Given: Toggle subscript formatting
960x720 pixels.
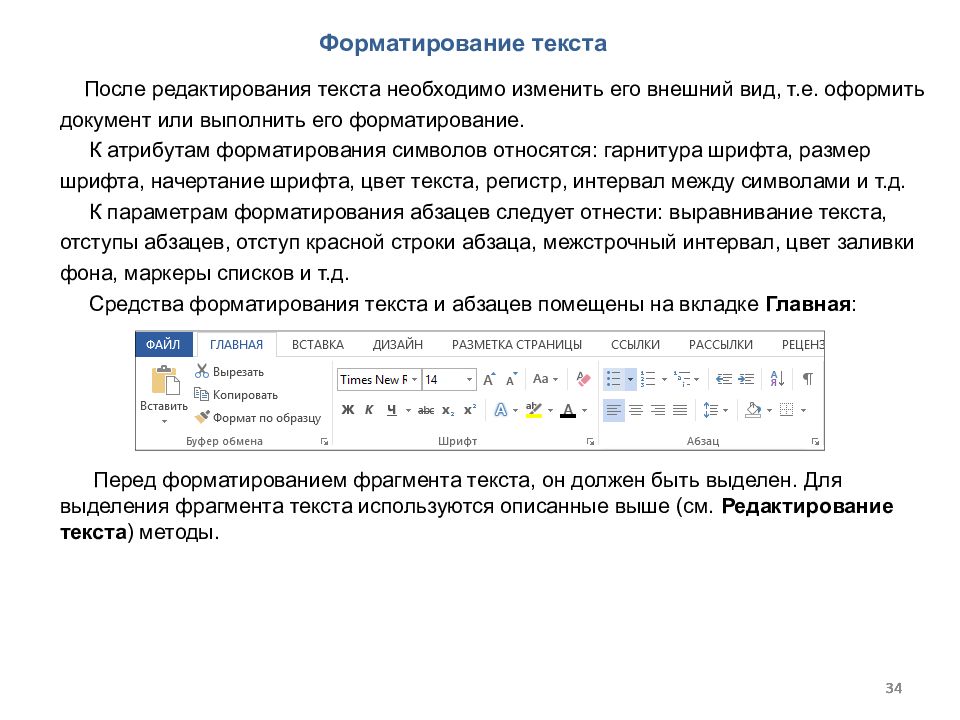Looking at the screenshot, I should coord(448,410).
